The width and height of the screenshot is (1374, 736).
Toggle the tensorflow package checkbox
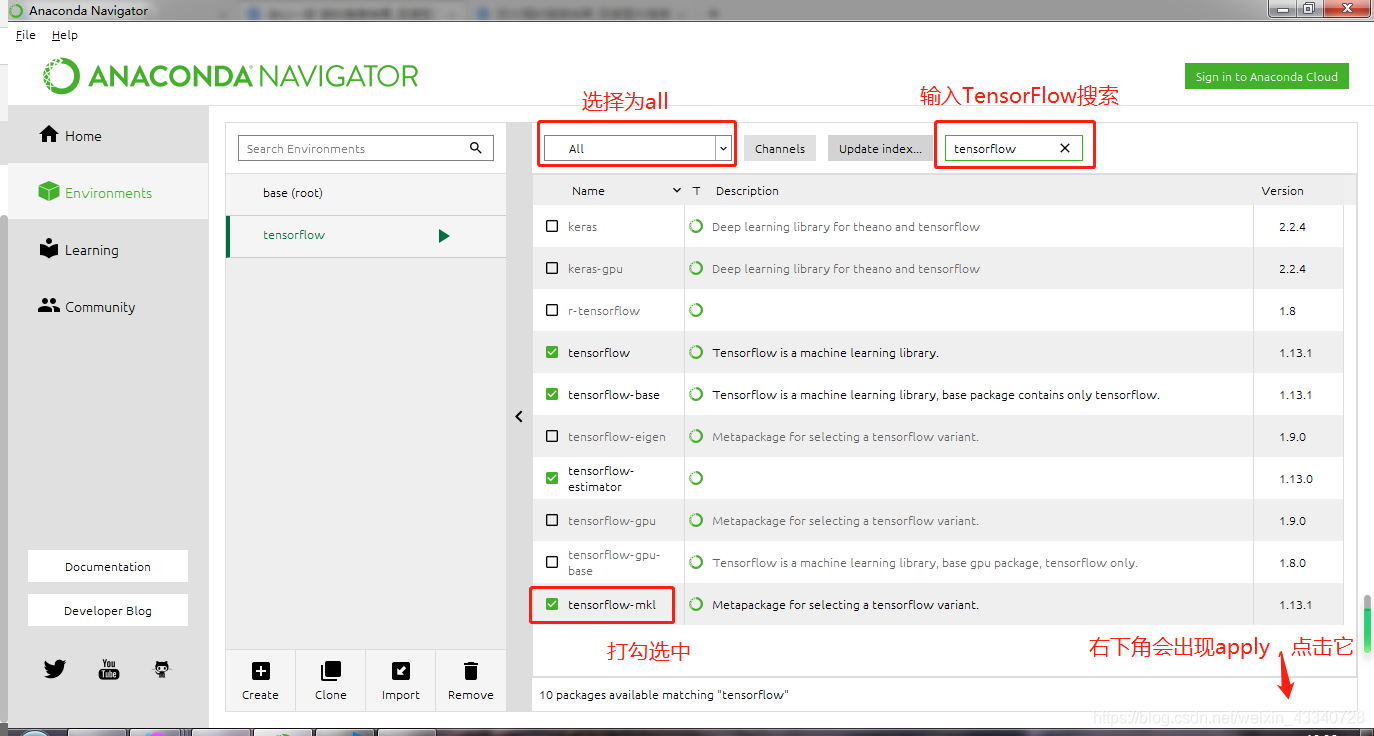tap(552, 352)
